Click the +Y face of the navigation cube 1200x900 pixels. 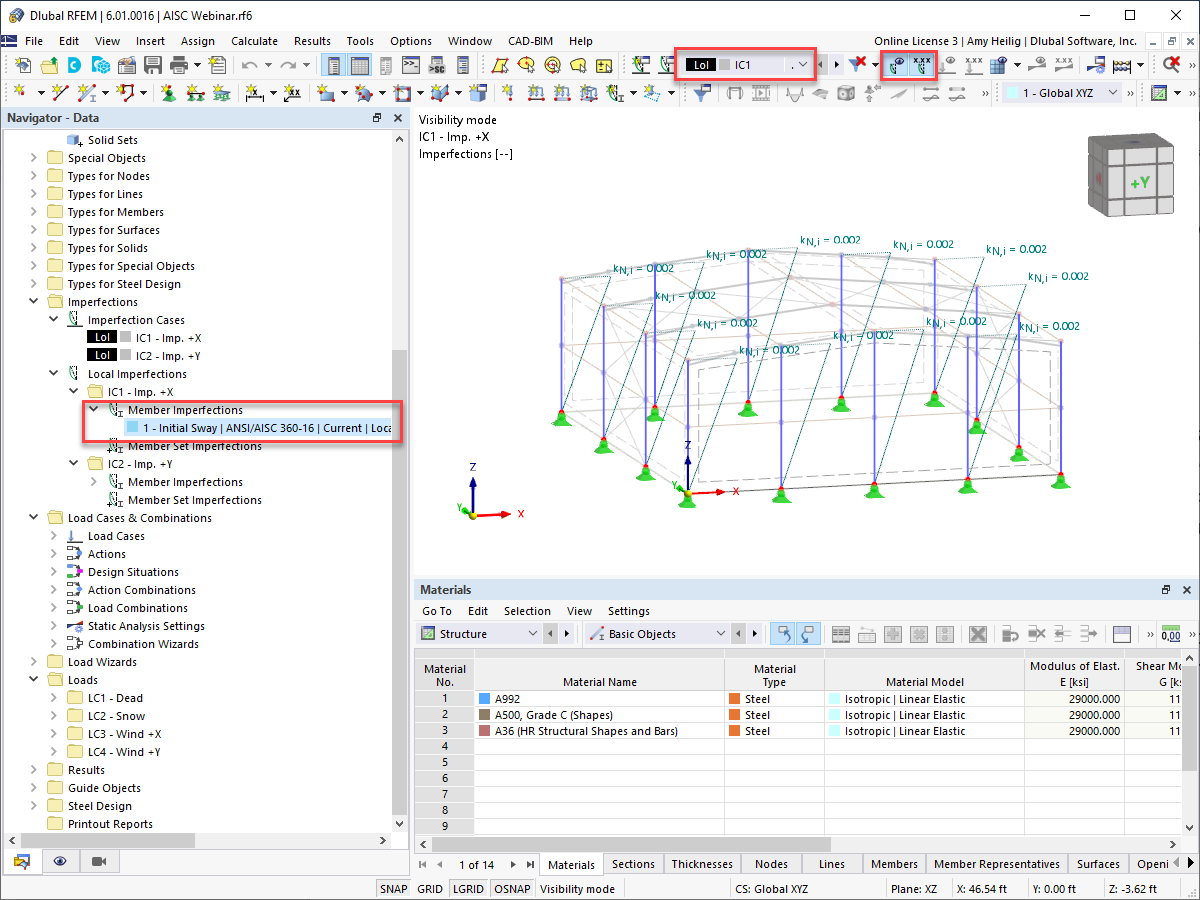pos(1139,183)
